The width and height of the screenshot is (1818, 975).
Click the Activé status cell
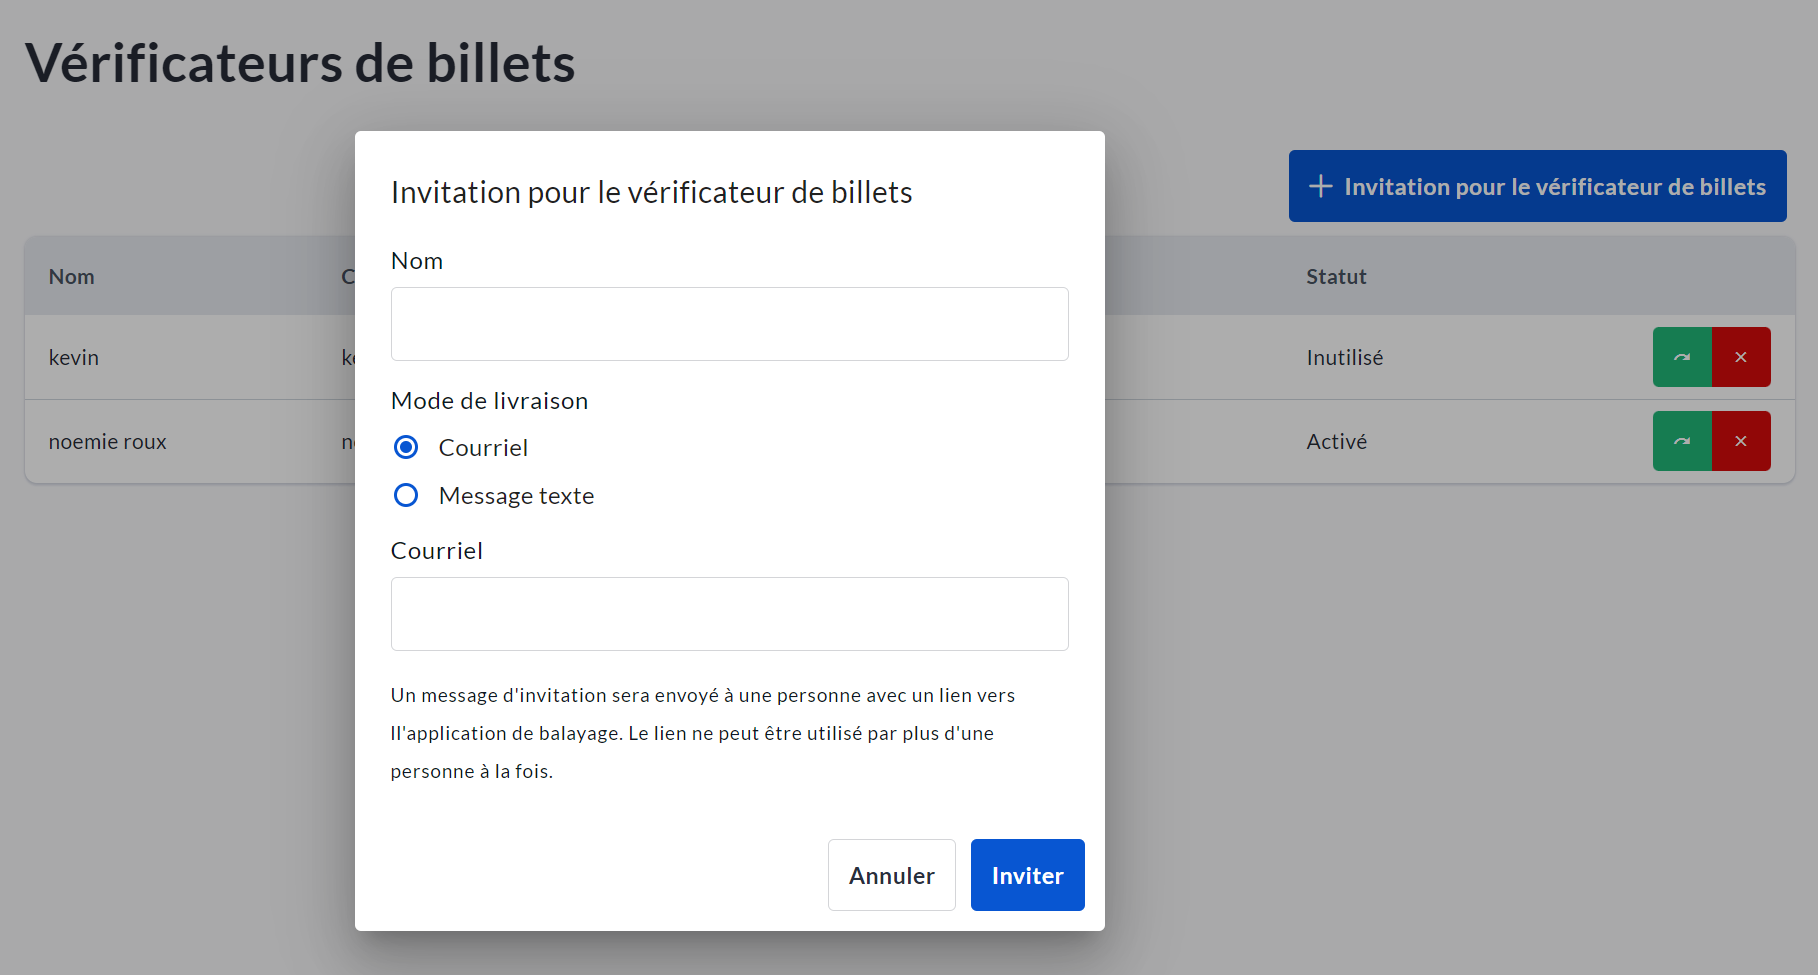1336,442
